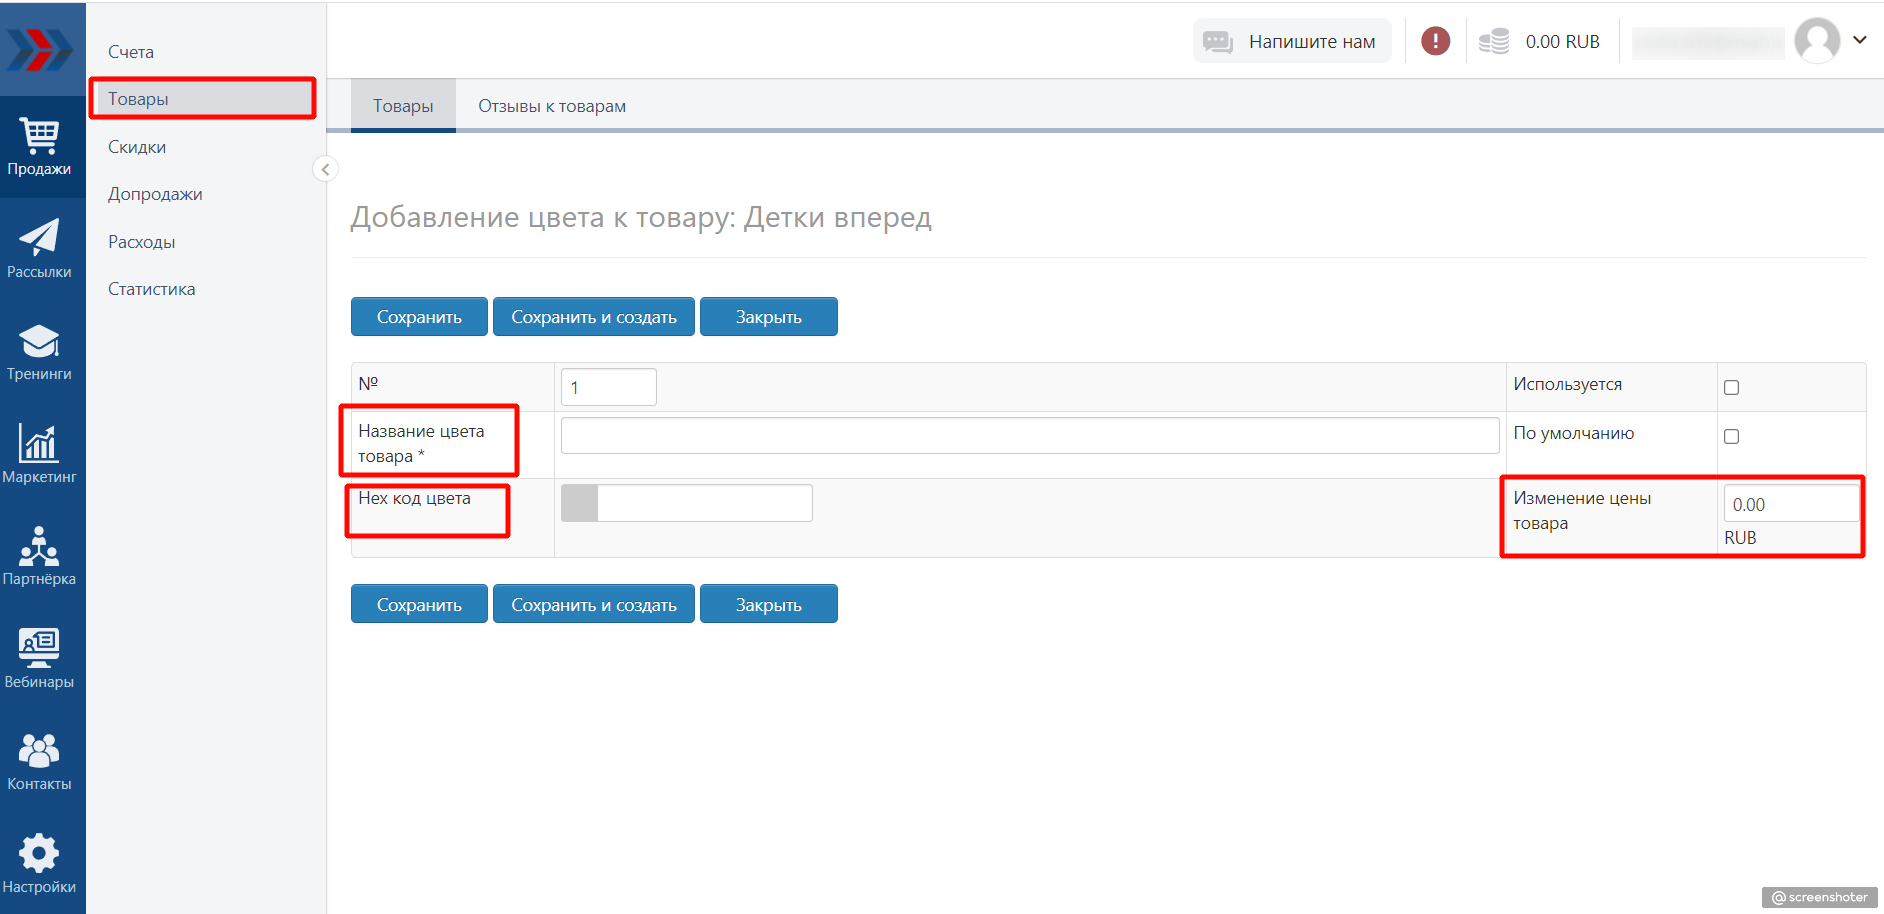Focus the Название цвета товара input field
The image size is (1884, 914).
click(x=1029, y=436)
